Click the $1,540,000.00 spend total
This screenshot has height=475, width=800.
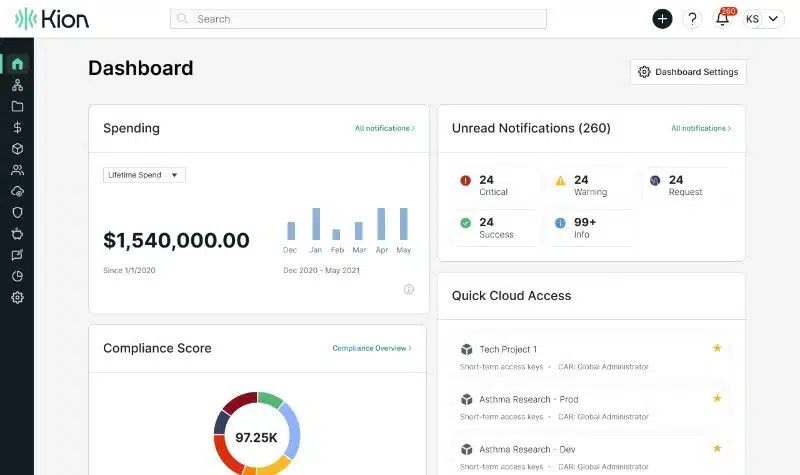[176, 240]
